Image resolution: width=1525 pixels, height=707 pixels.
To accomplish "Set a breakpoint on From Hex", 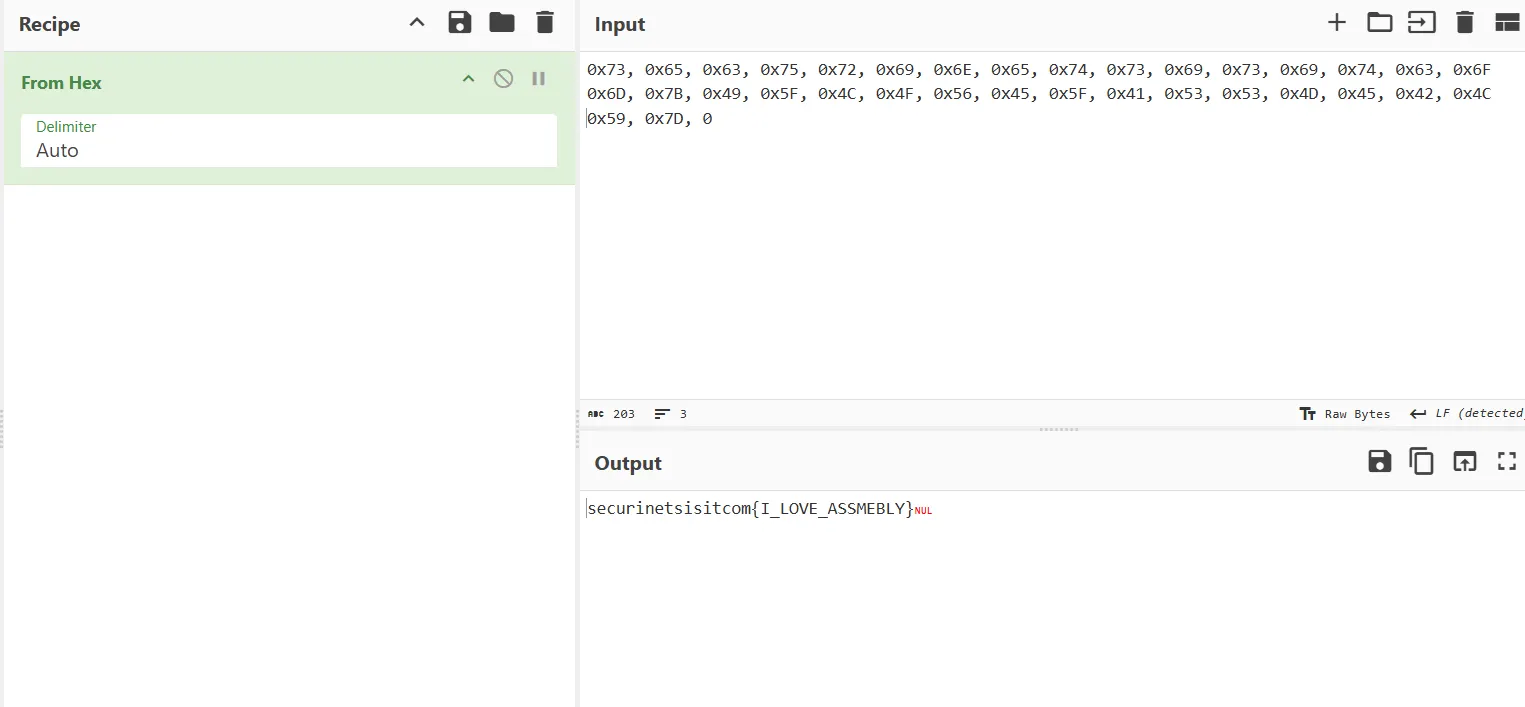I will point(538,78).
